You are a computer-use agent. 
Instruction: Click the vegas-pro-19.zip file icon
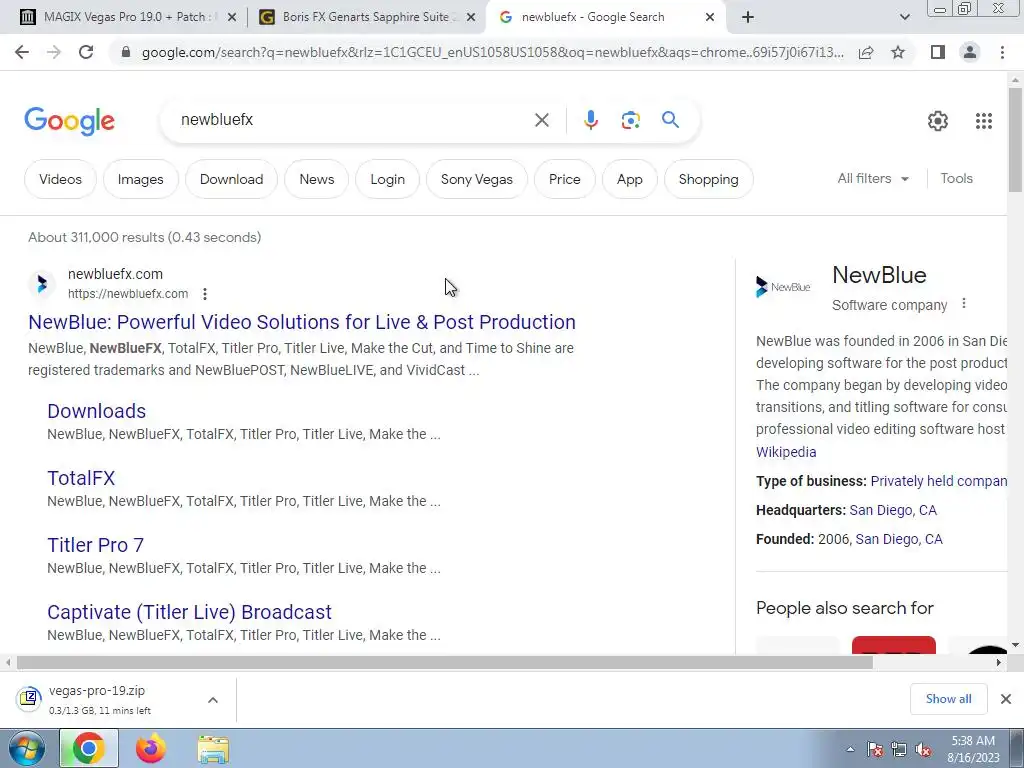point(29,699)
